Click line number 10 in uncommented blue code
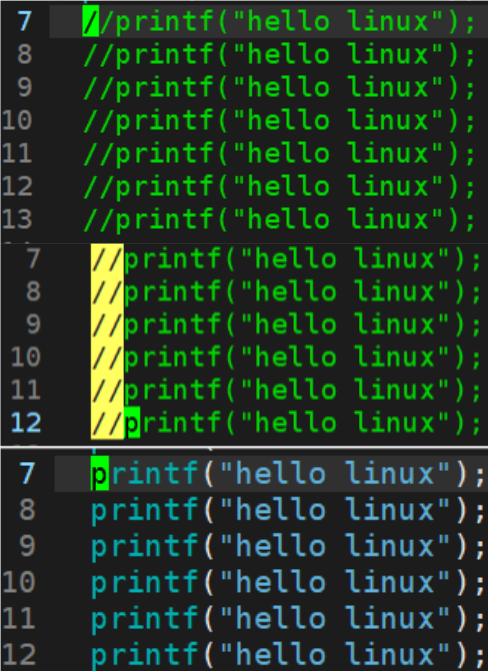 click(x=18, y=582)
